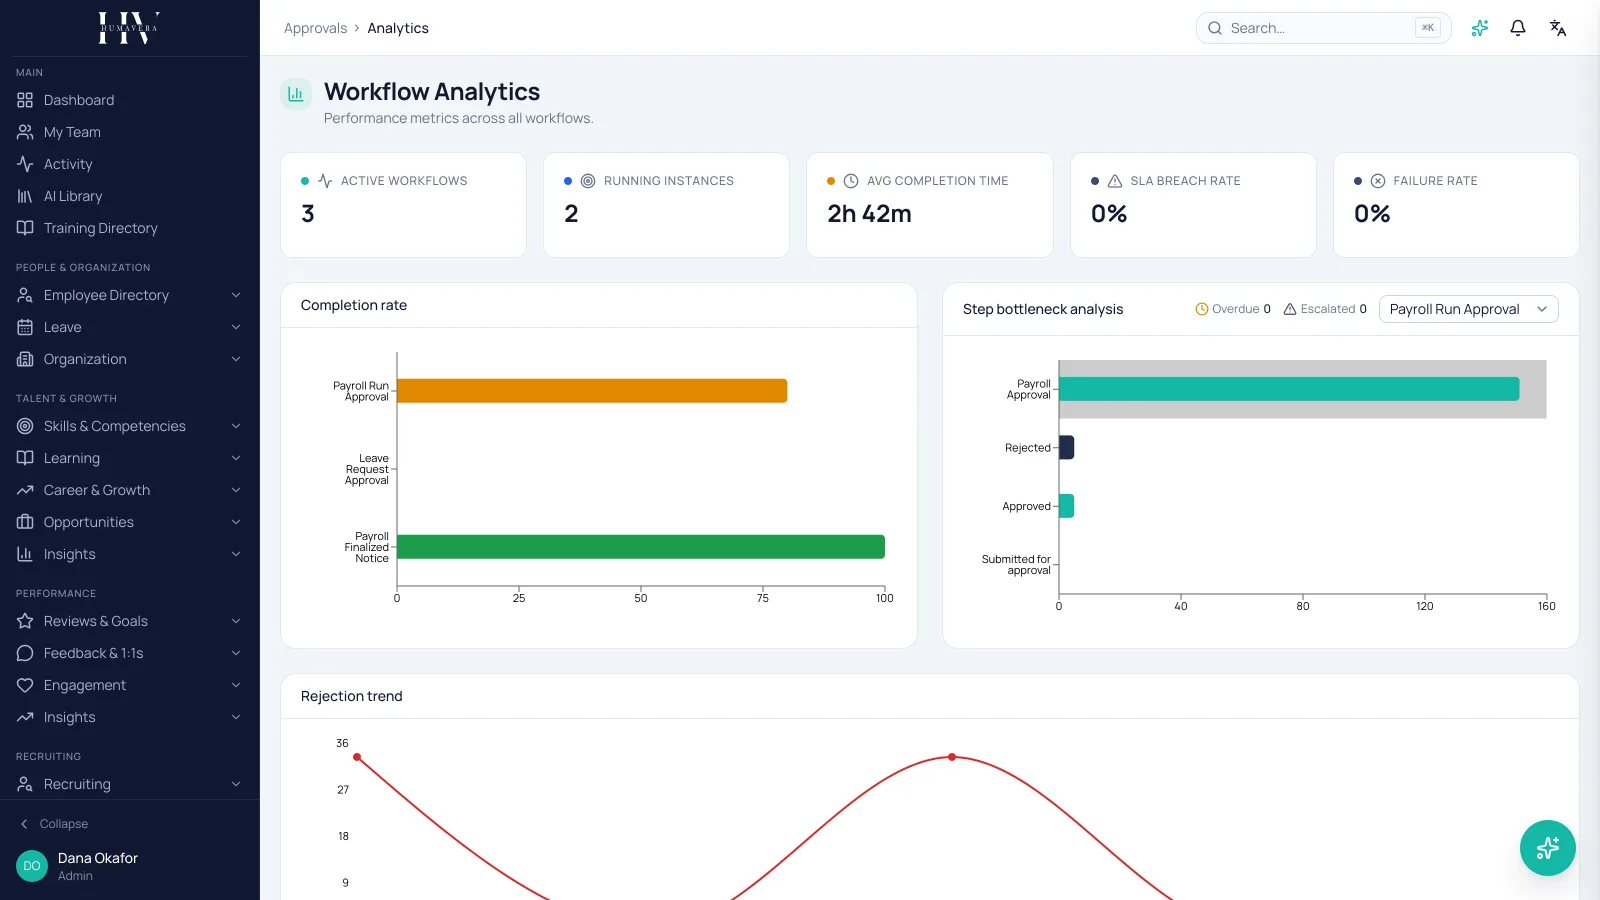Click rejection trend peak data point
Screen dimensions: 1600x900
(x=952, y=757)
